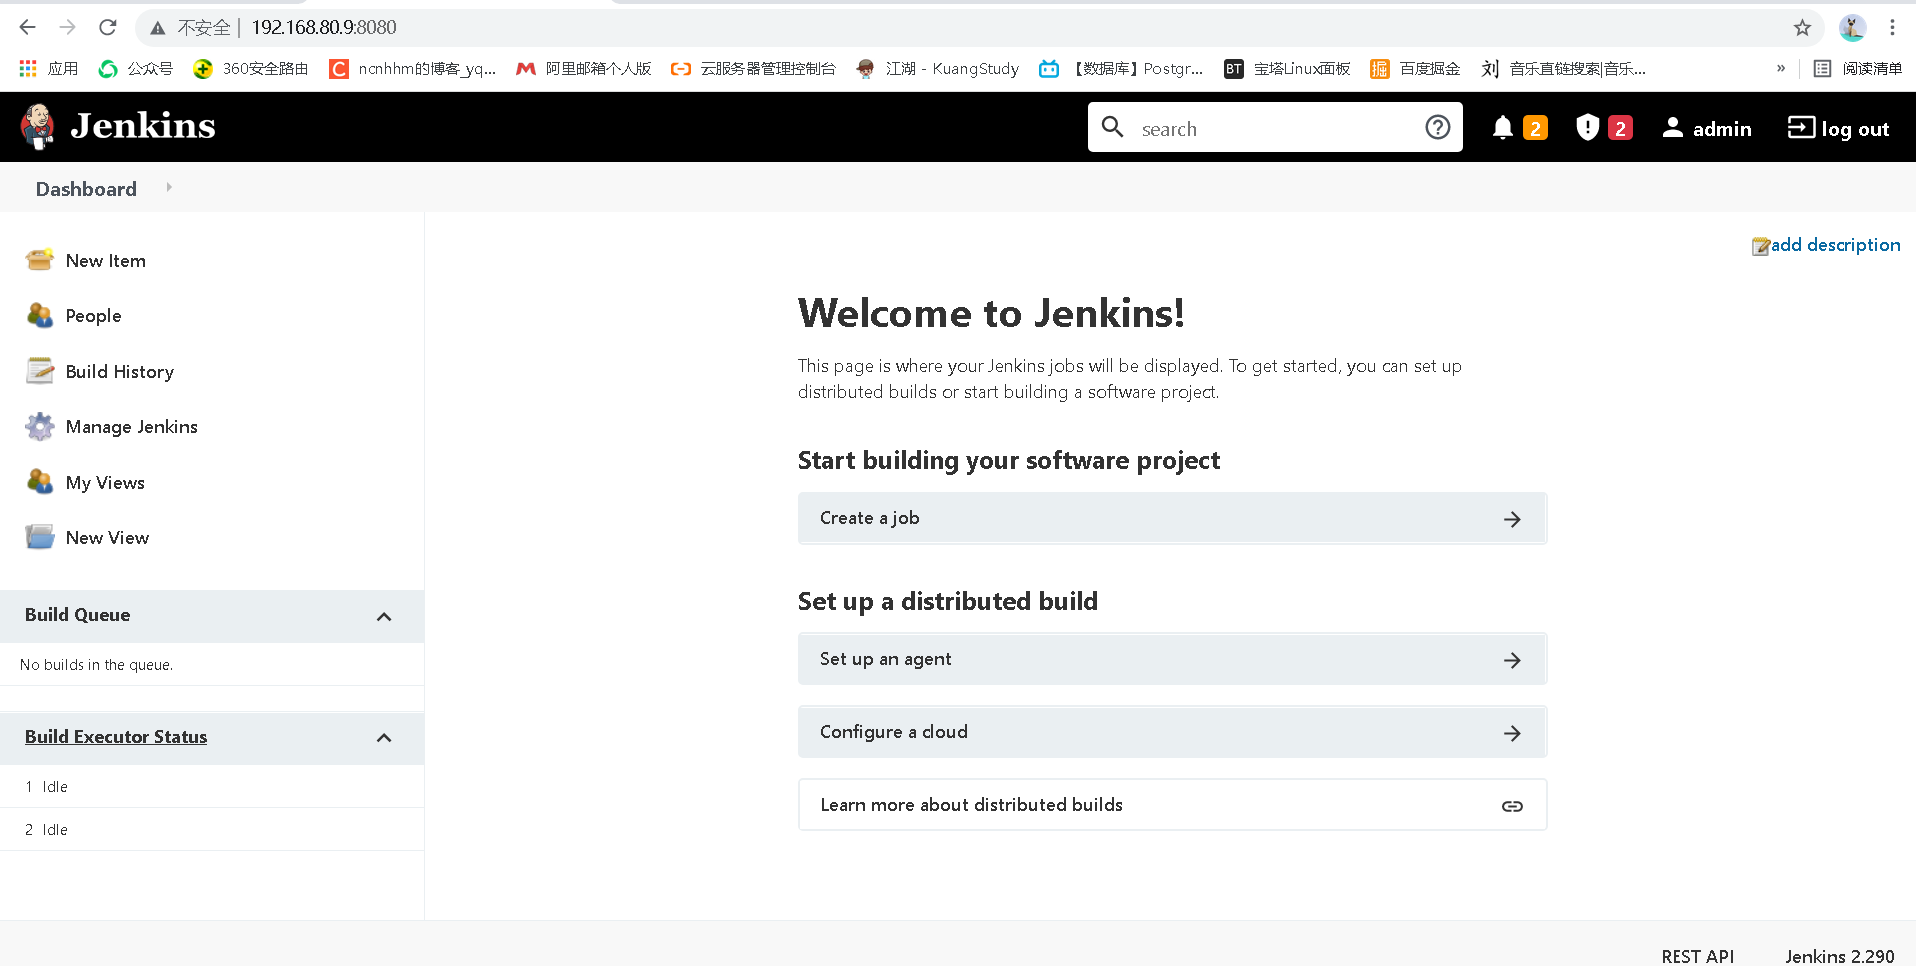Screen dimensions: 1916x966
Task: Open the Chrome three-dot menu
Action: pyautogui.click(x=1892, y=28)
